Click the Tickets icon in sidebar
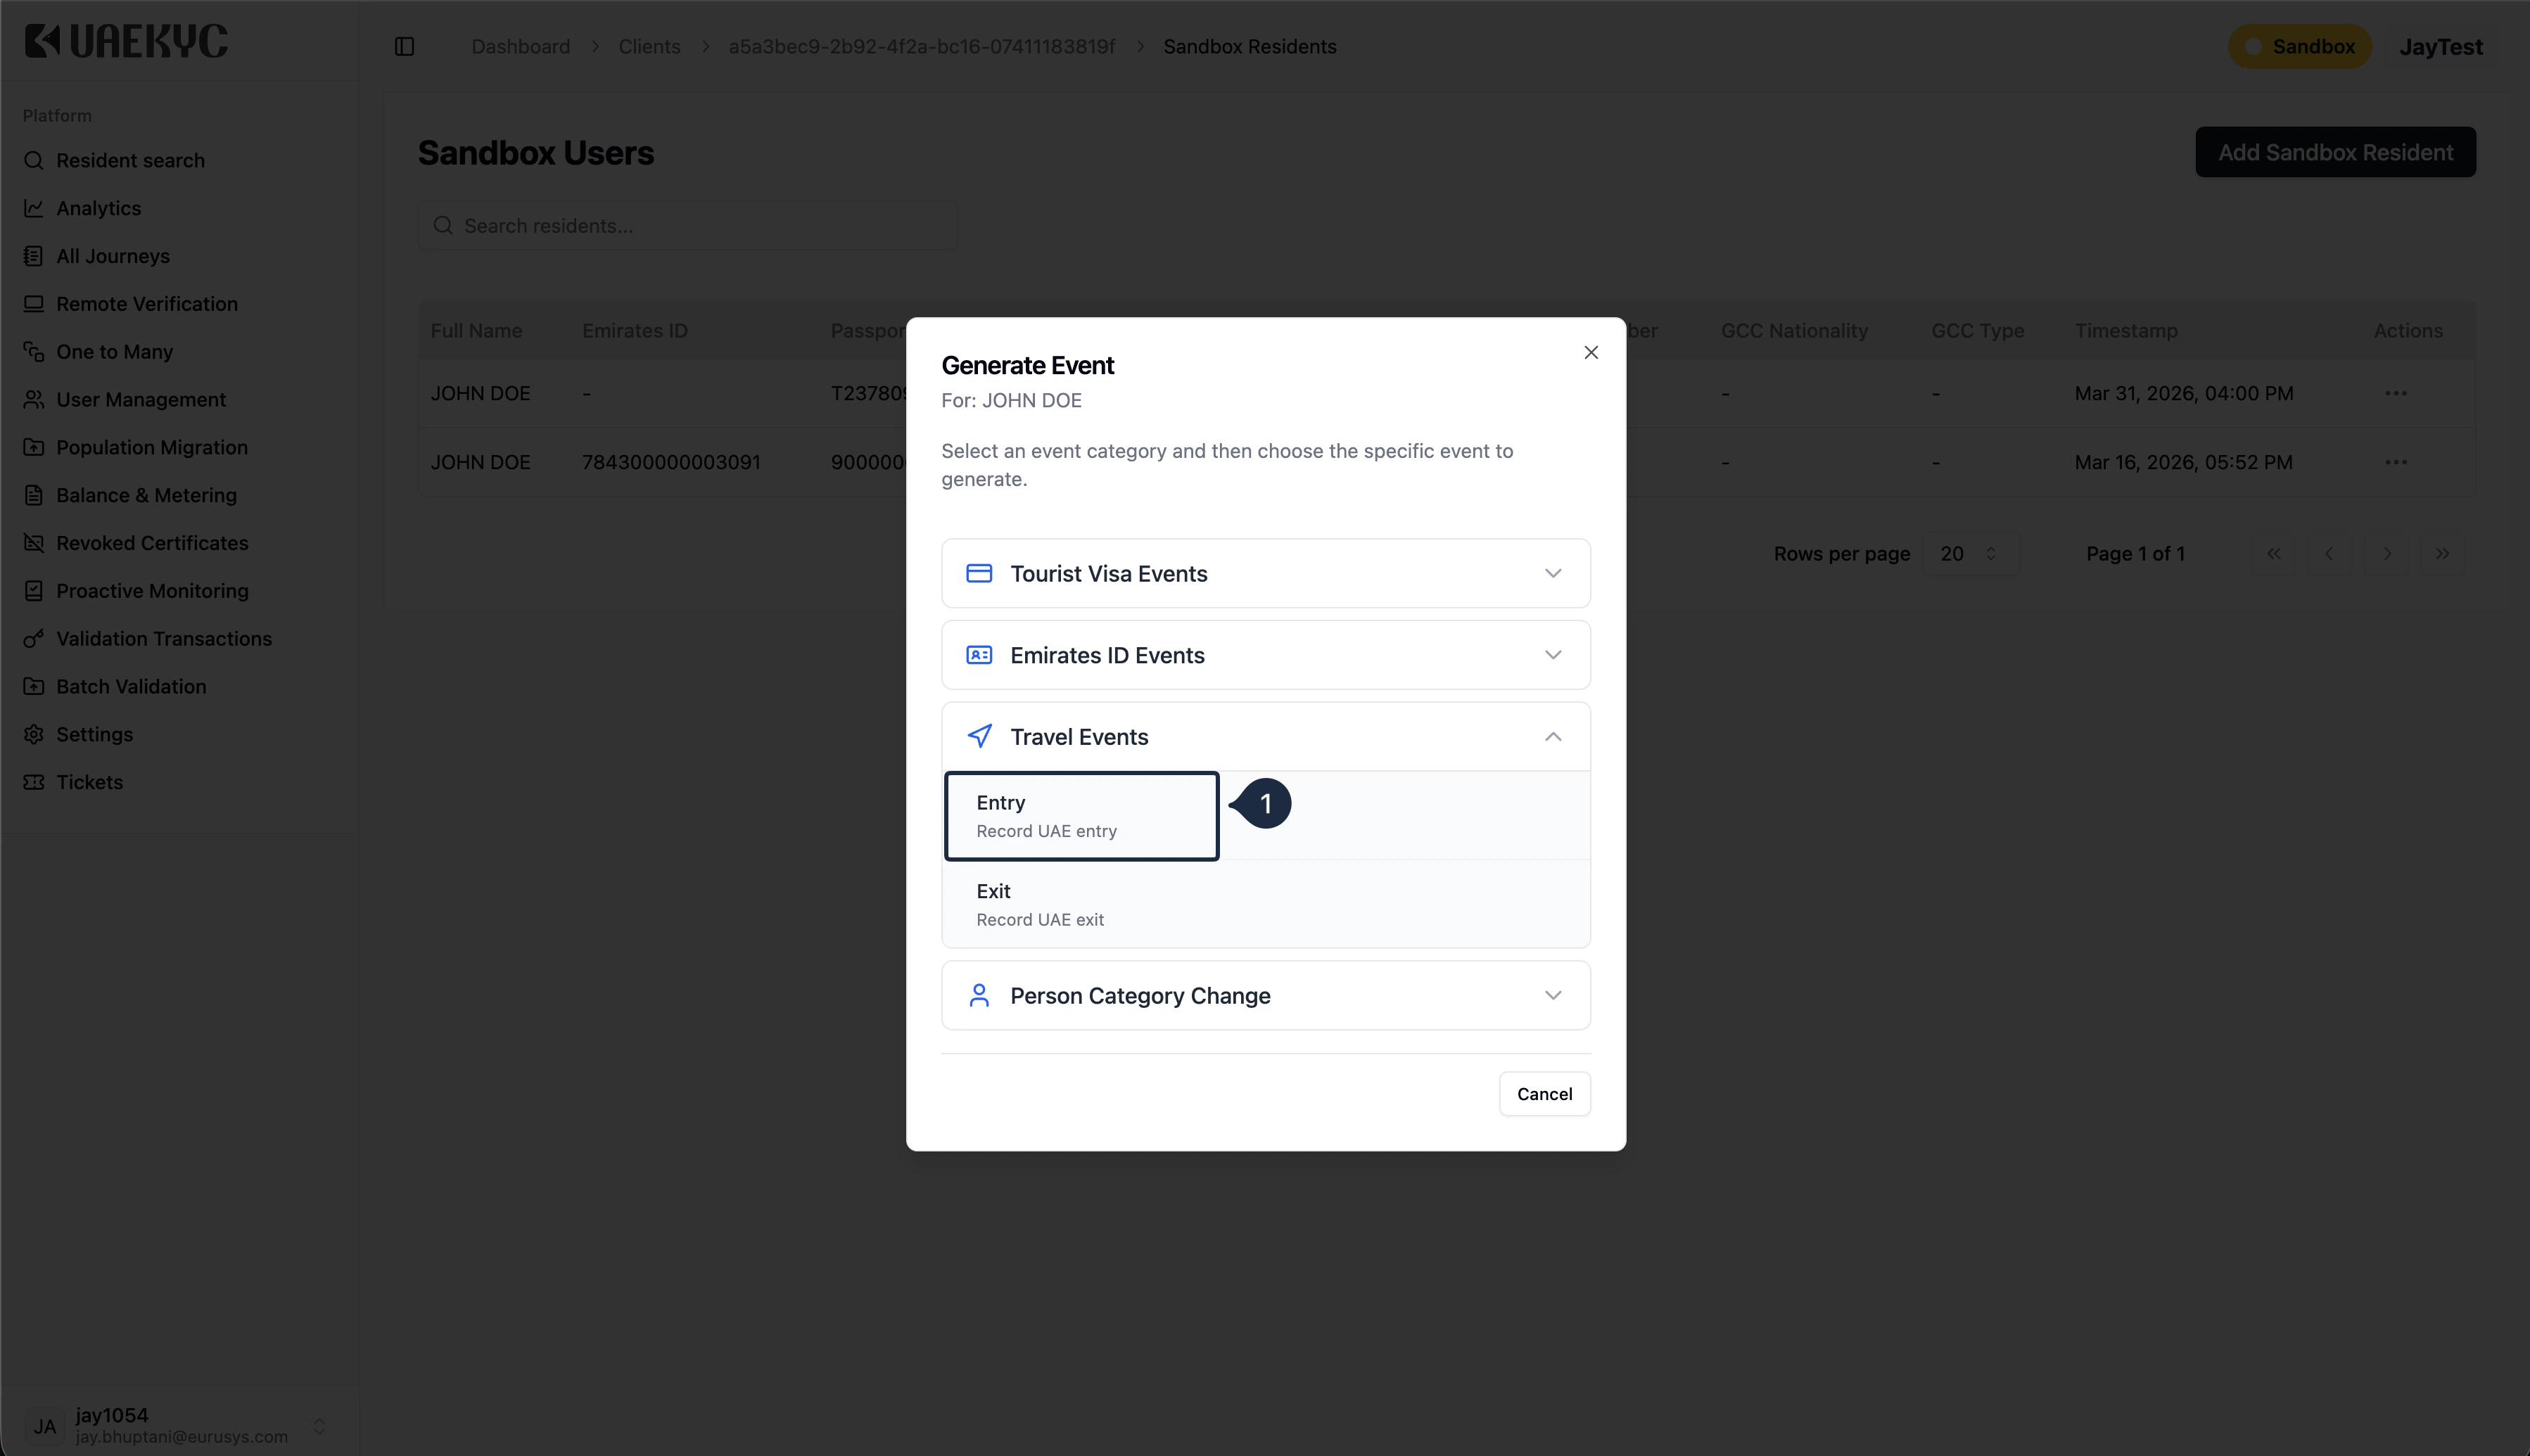 pyautogui.click(x=34, y=782)
